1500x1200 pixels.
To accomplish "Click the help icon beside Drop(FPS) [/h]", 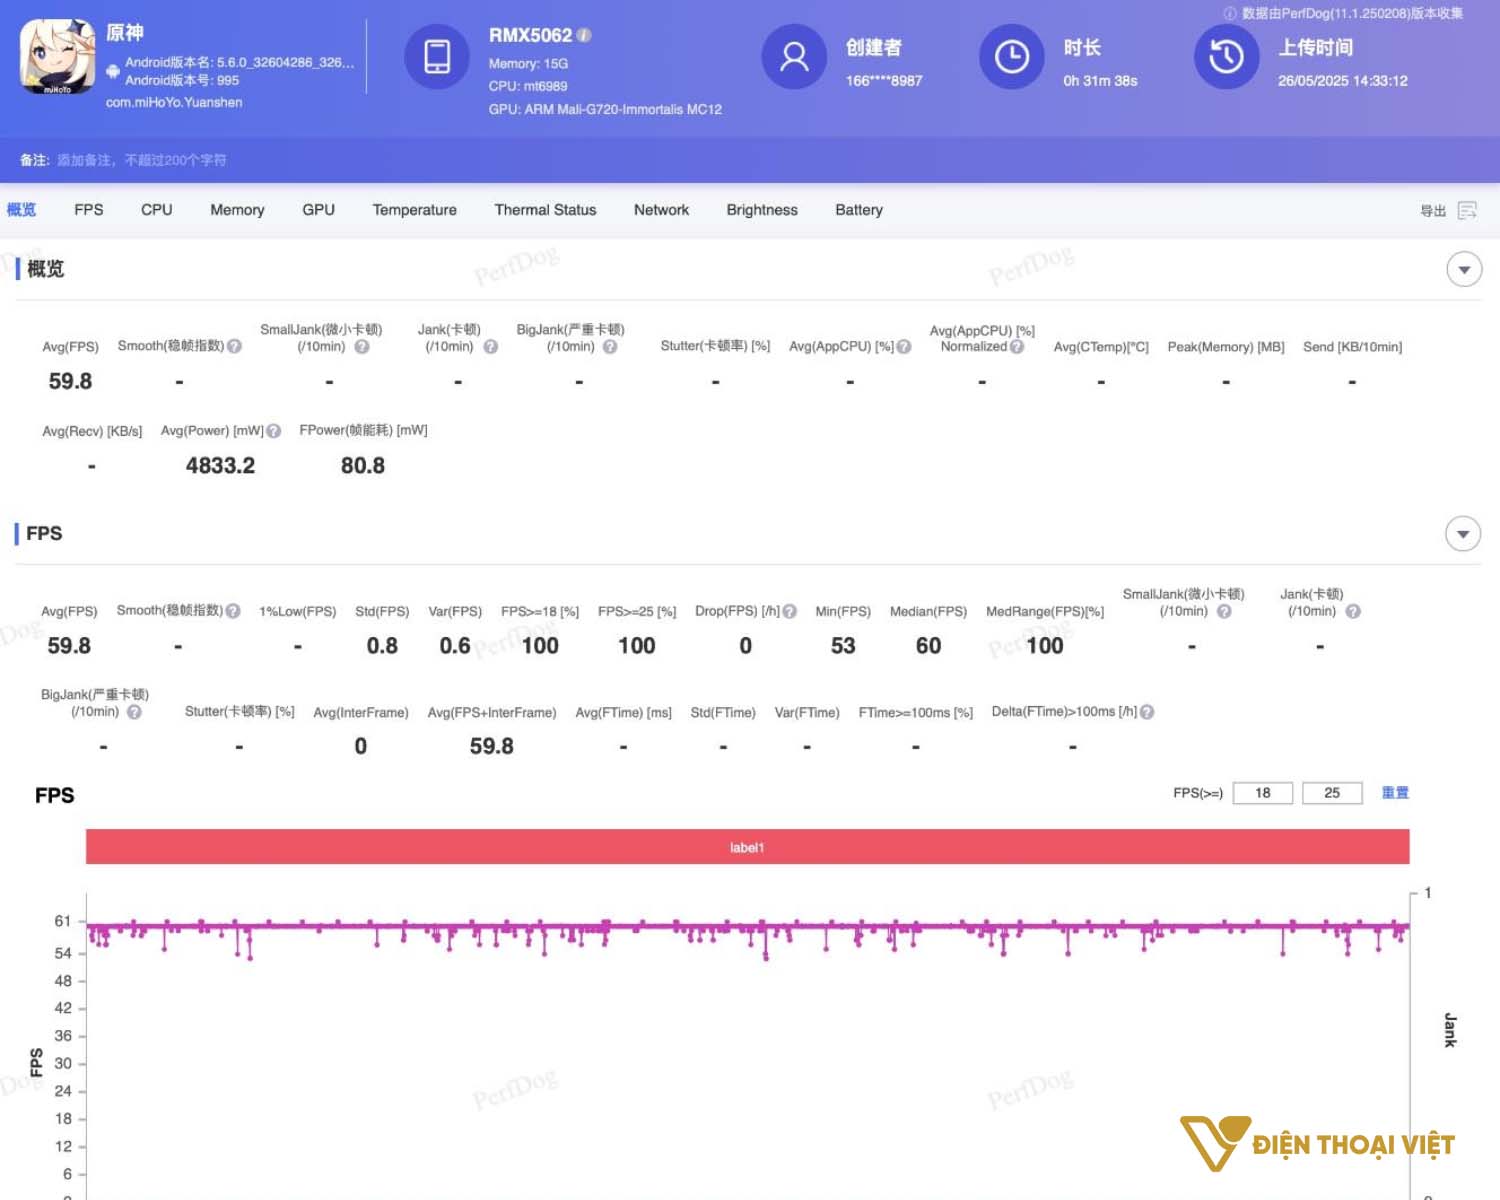I will pos(787,611).
